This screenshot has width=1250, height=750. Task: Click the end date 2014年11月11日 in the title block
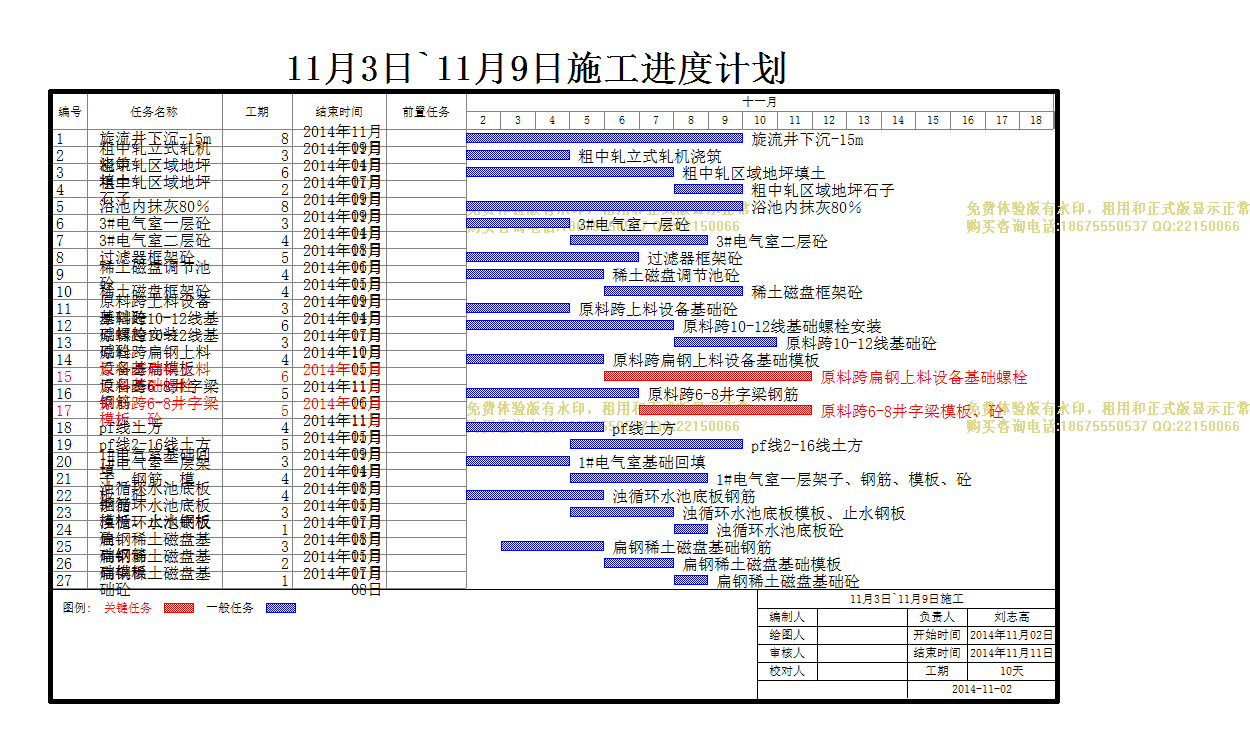(x=1011, y=653)
